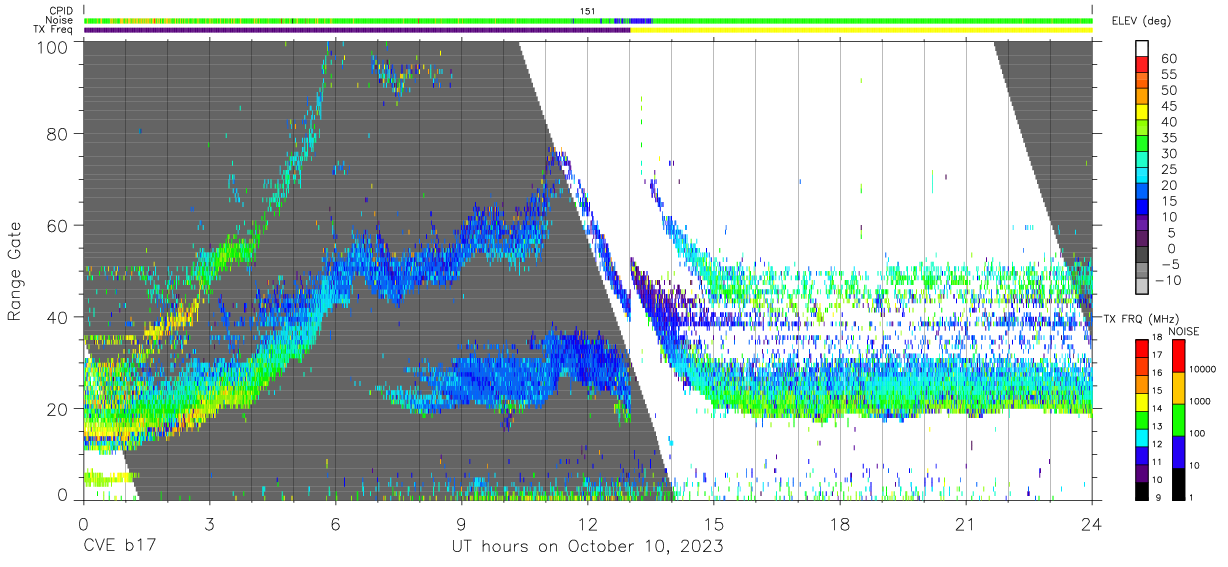1228x567 pixels.
Task: Click the "21" UT hour tick label
Action: 966,524
